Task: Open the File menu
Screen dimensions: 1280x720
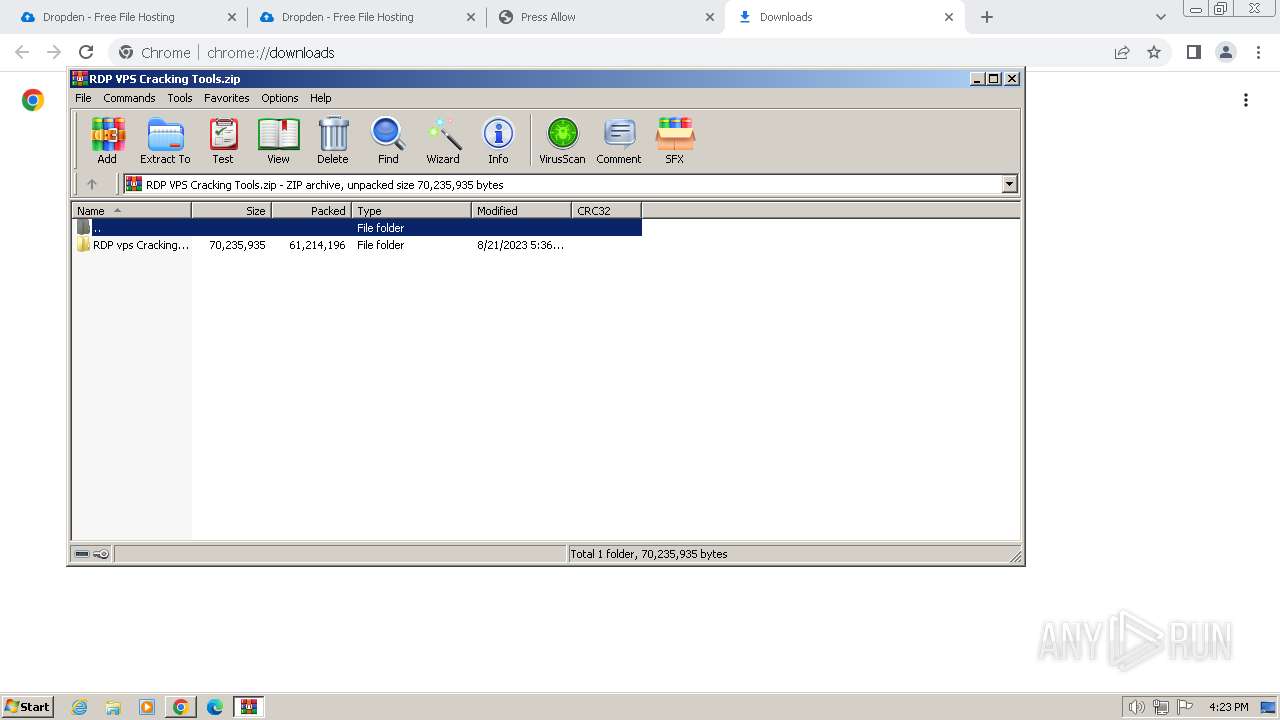Action: [x=83, y=98]
